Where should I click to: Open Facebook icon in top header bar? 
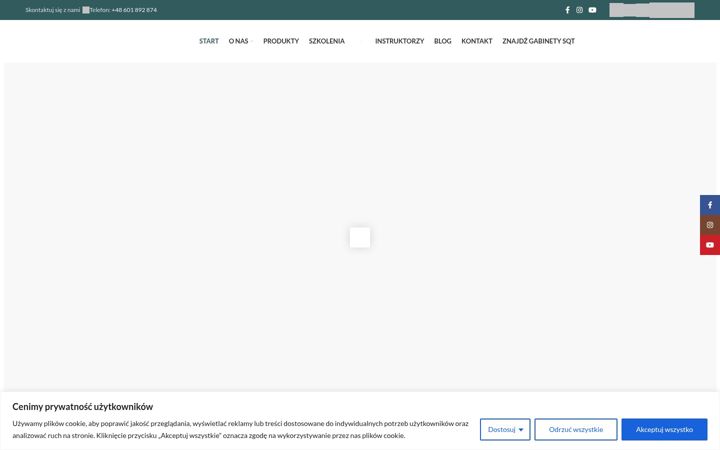(x=568, y=10)
